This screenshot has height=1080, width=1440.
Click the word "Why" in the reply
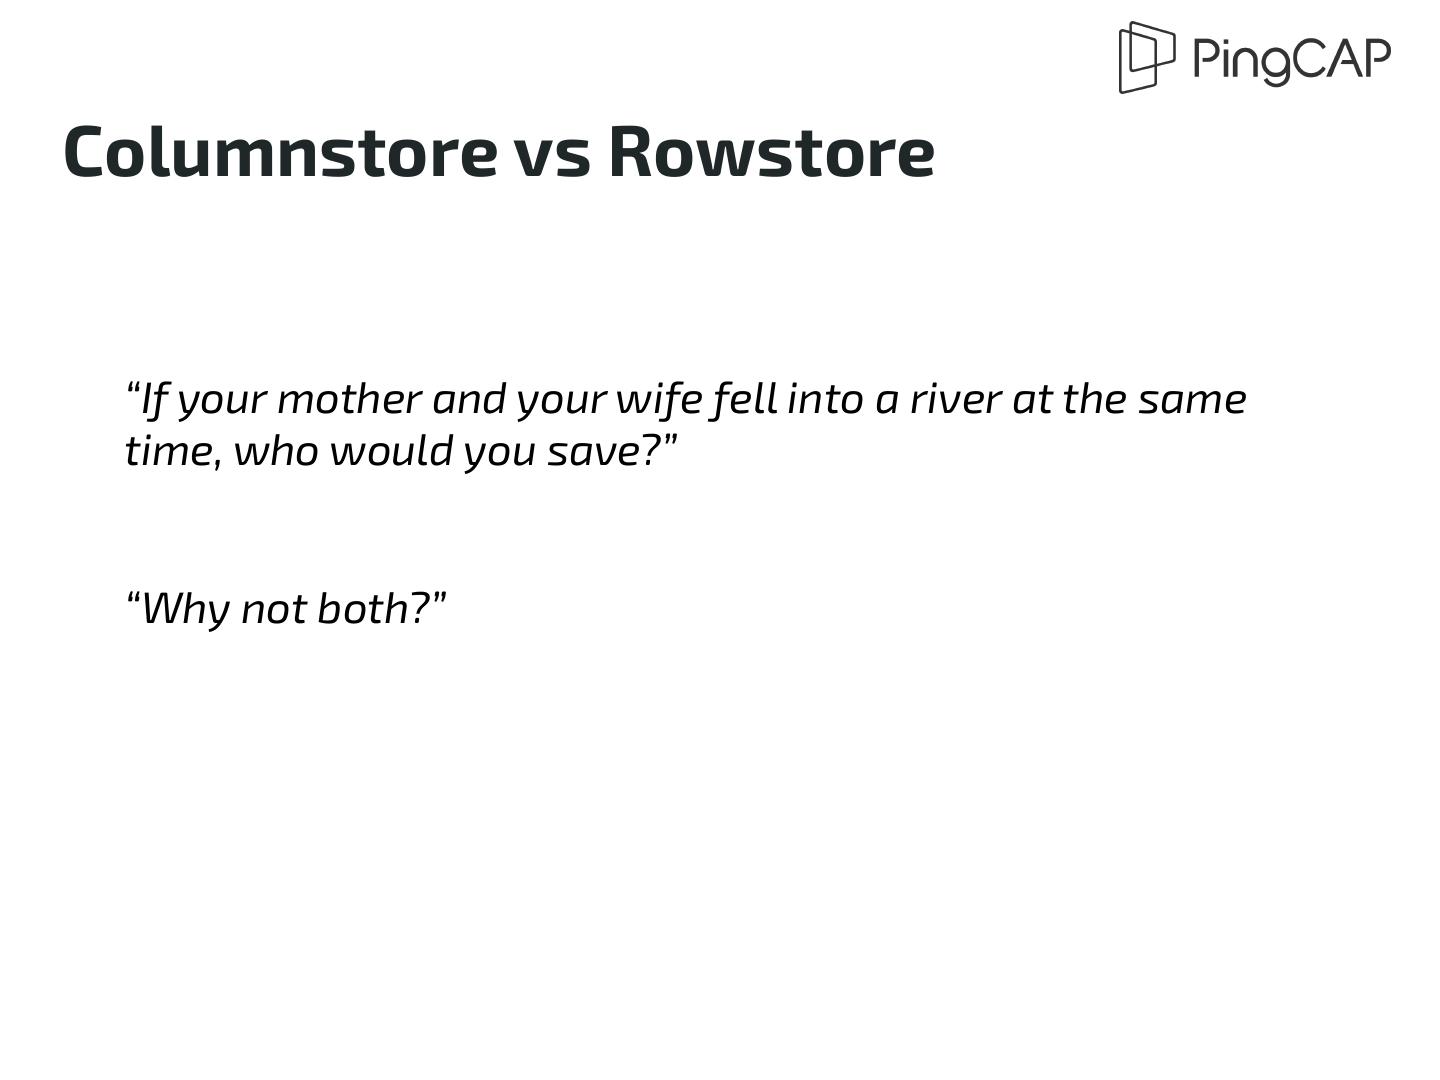[x=185, y=608]
